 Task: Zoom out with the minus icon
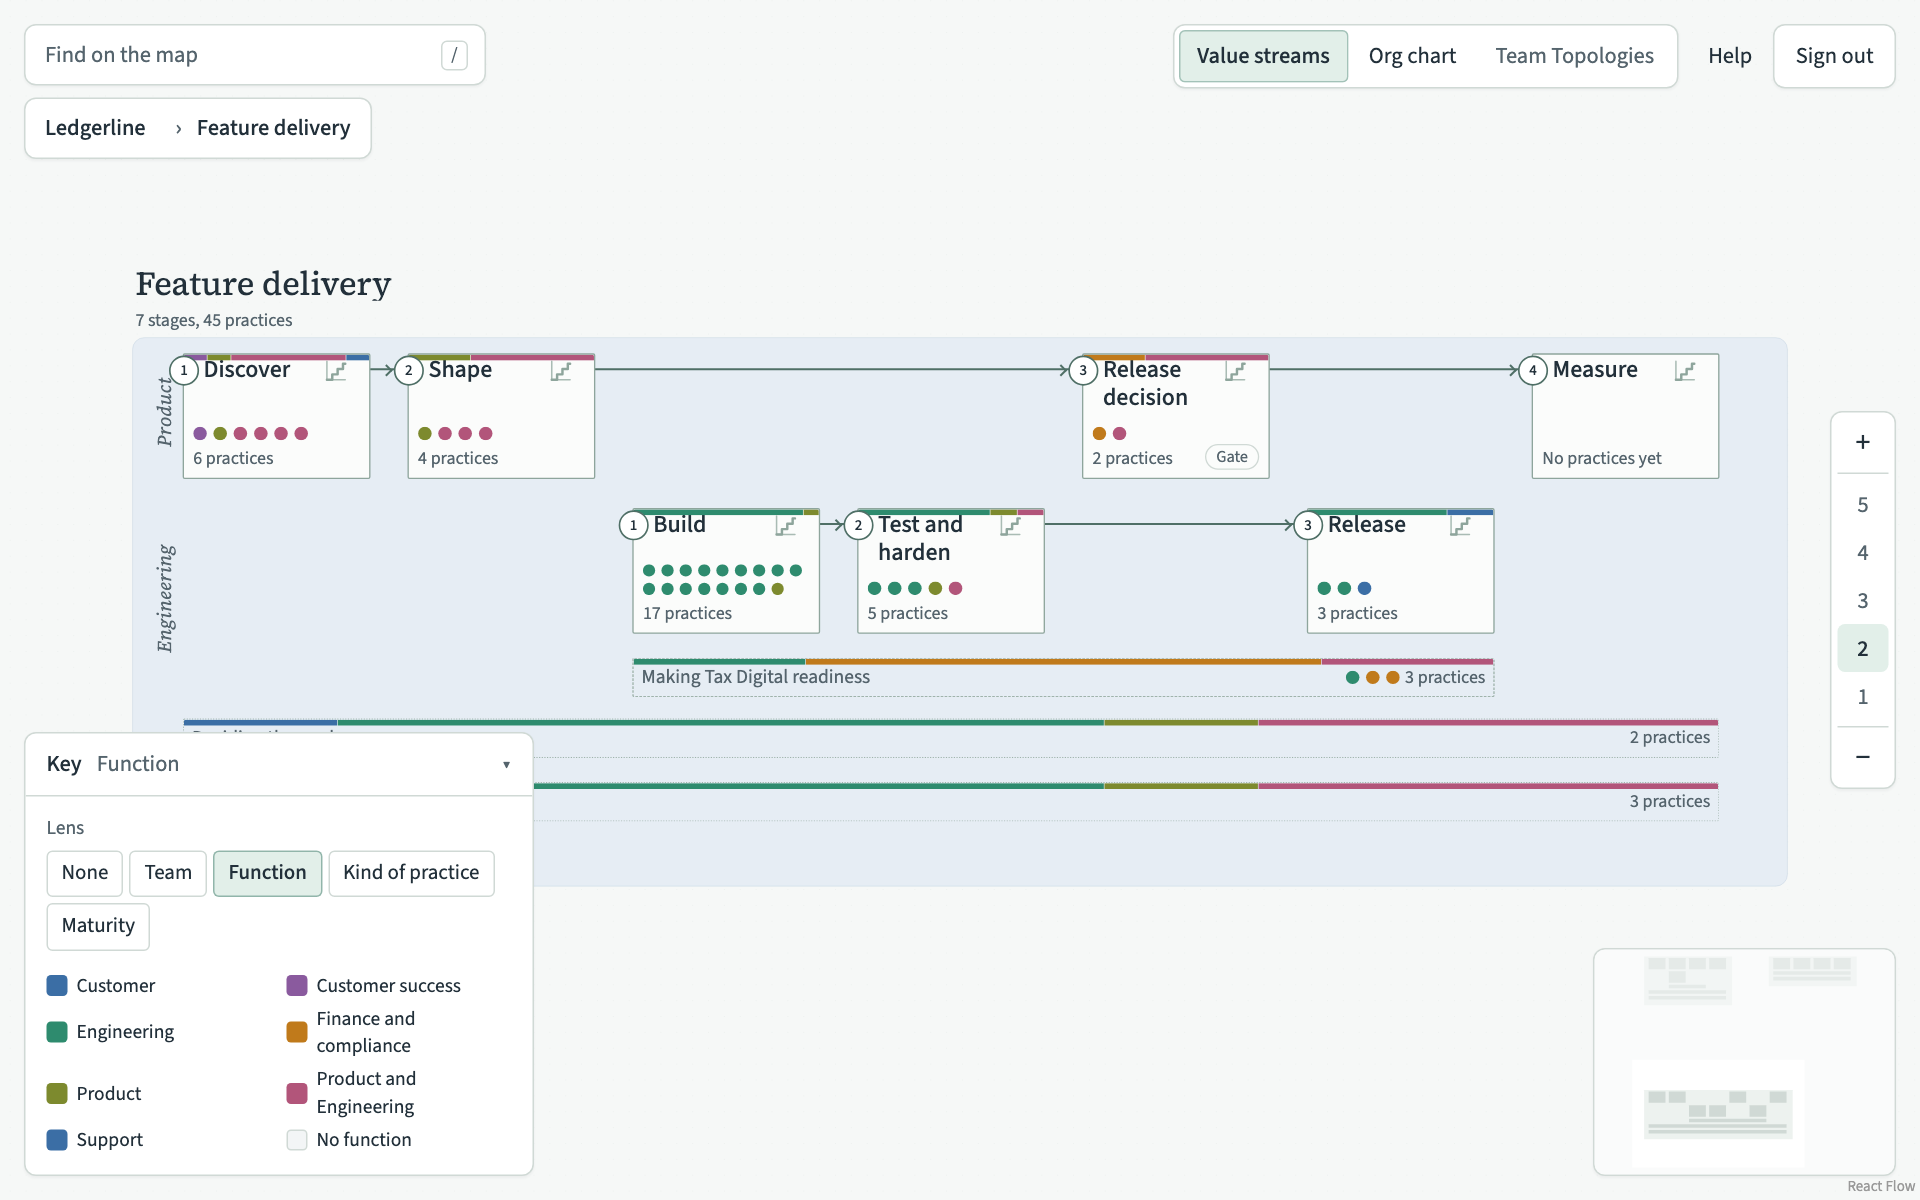1862,757
